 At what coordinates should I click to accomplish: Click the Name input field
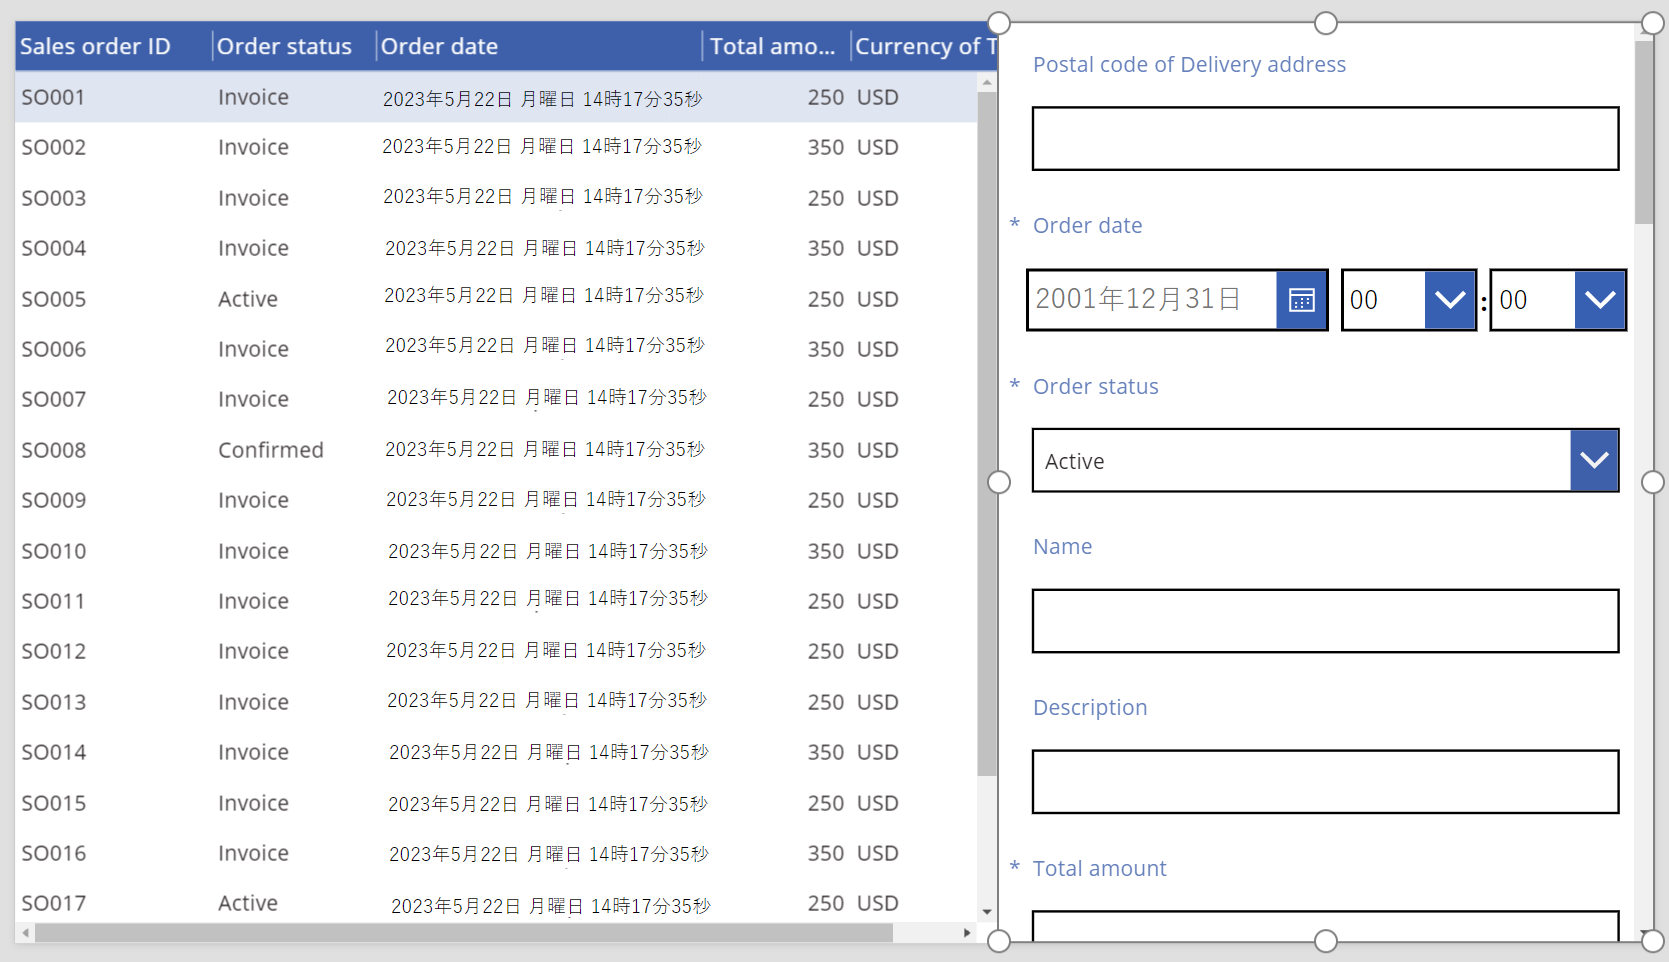(x=1325, y=621)
